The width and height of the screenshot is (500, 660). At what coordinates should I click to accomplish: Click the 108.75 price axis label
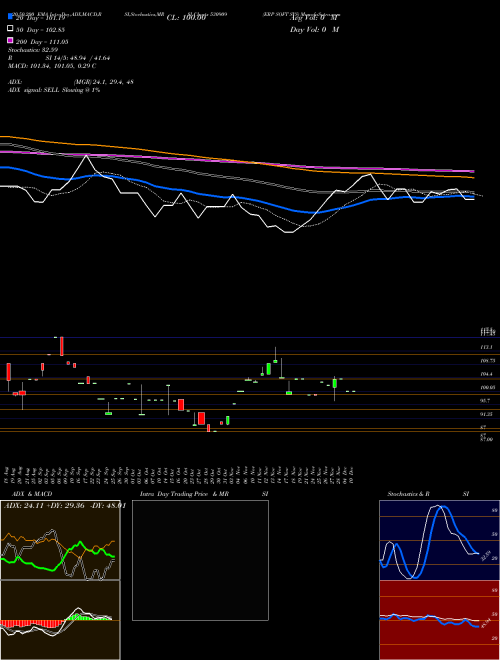(487, 361)
